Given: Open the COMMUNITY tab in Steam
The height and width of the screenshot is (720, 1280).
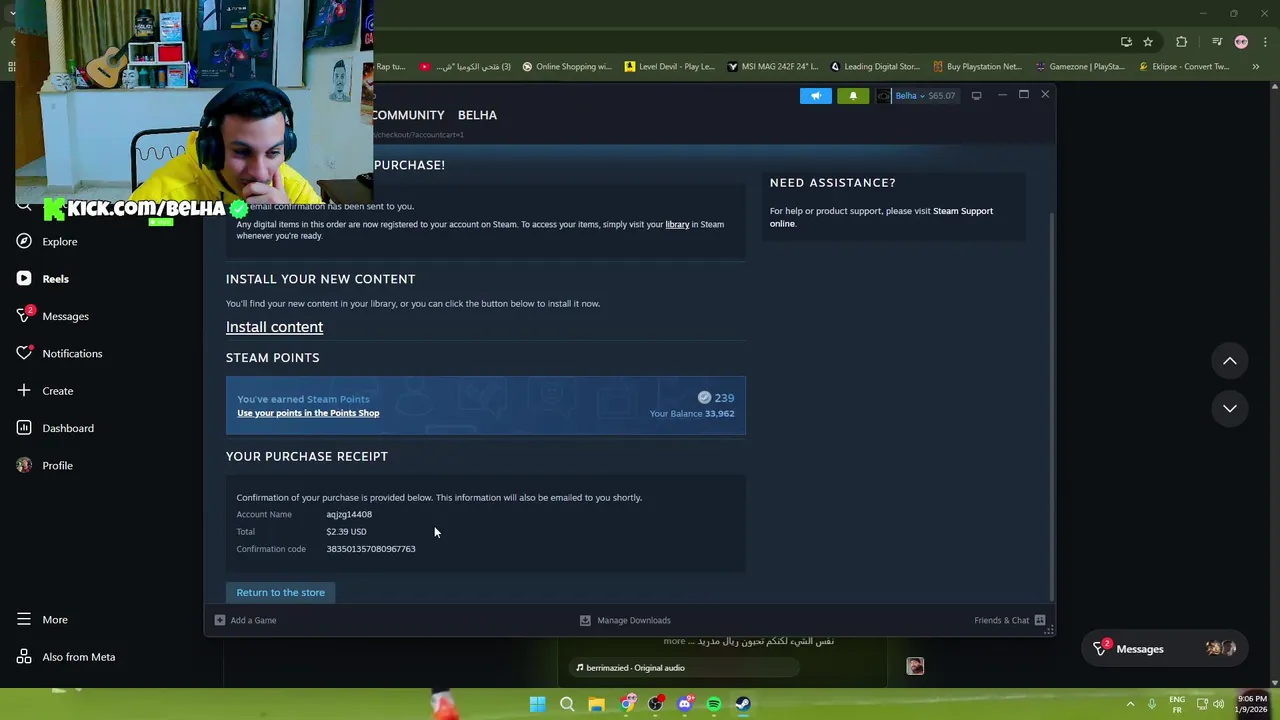Looking at the screenshot, I should pyautogui.click(x=408, y=115).
